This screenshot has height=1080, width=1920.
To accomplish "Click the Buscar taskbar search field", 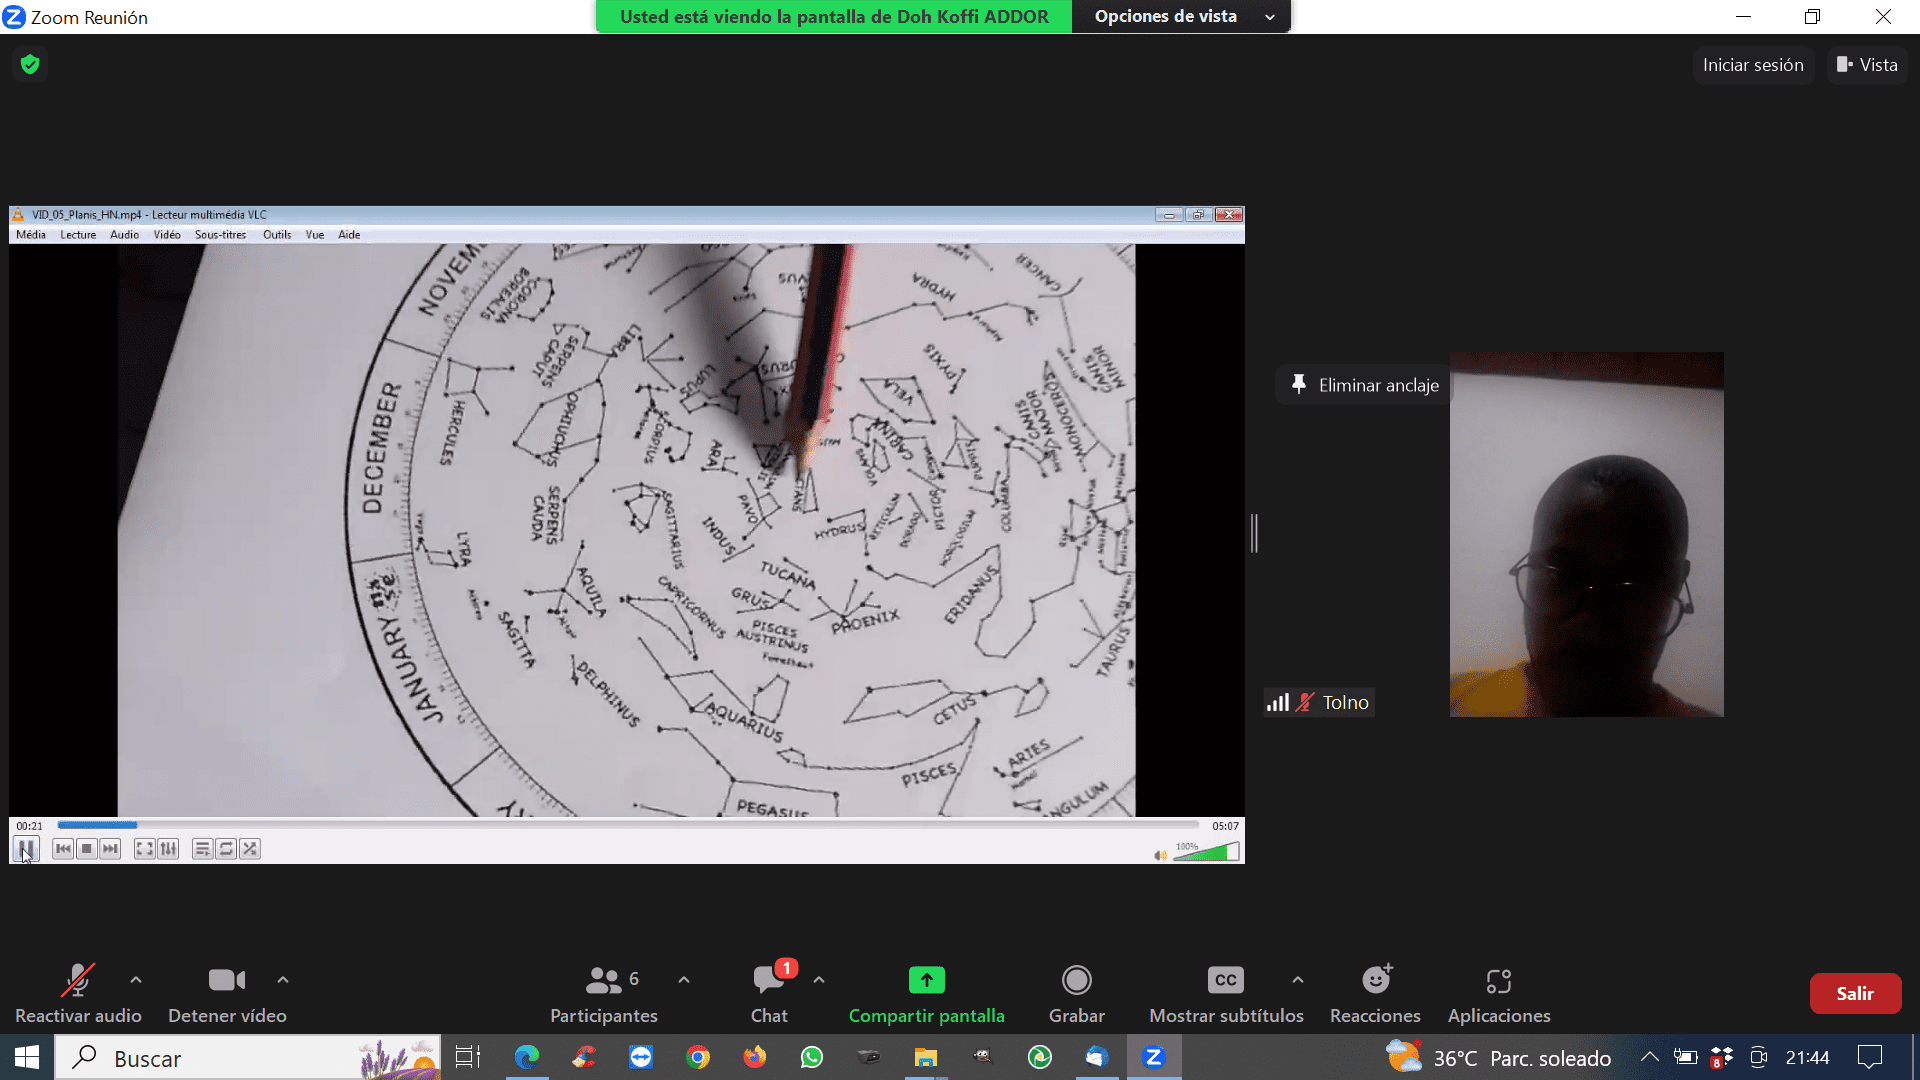I will 248,1057.
